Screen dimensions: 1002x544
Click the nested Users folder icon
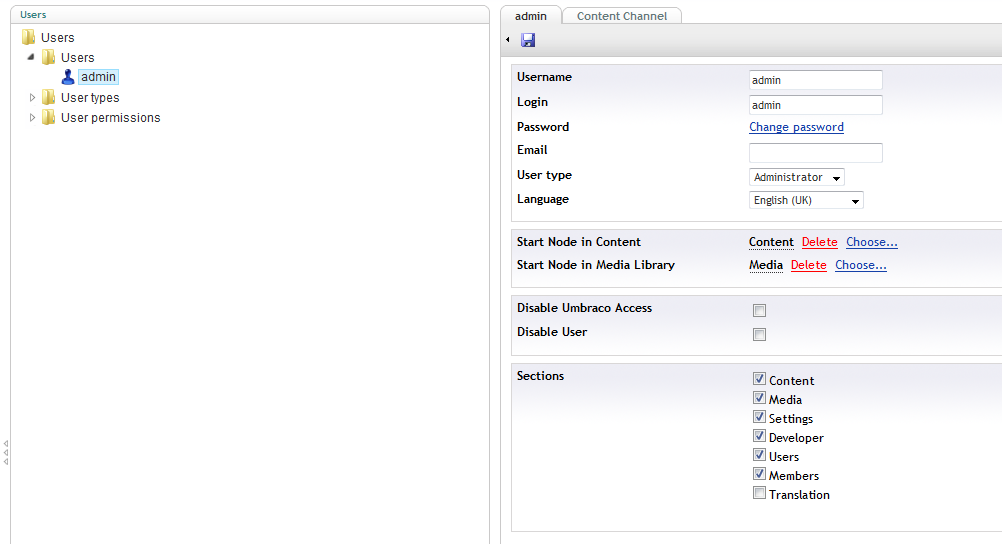point(48,57)
